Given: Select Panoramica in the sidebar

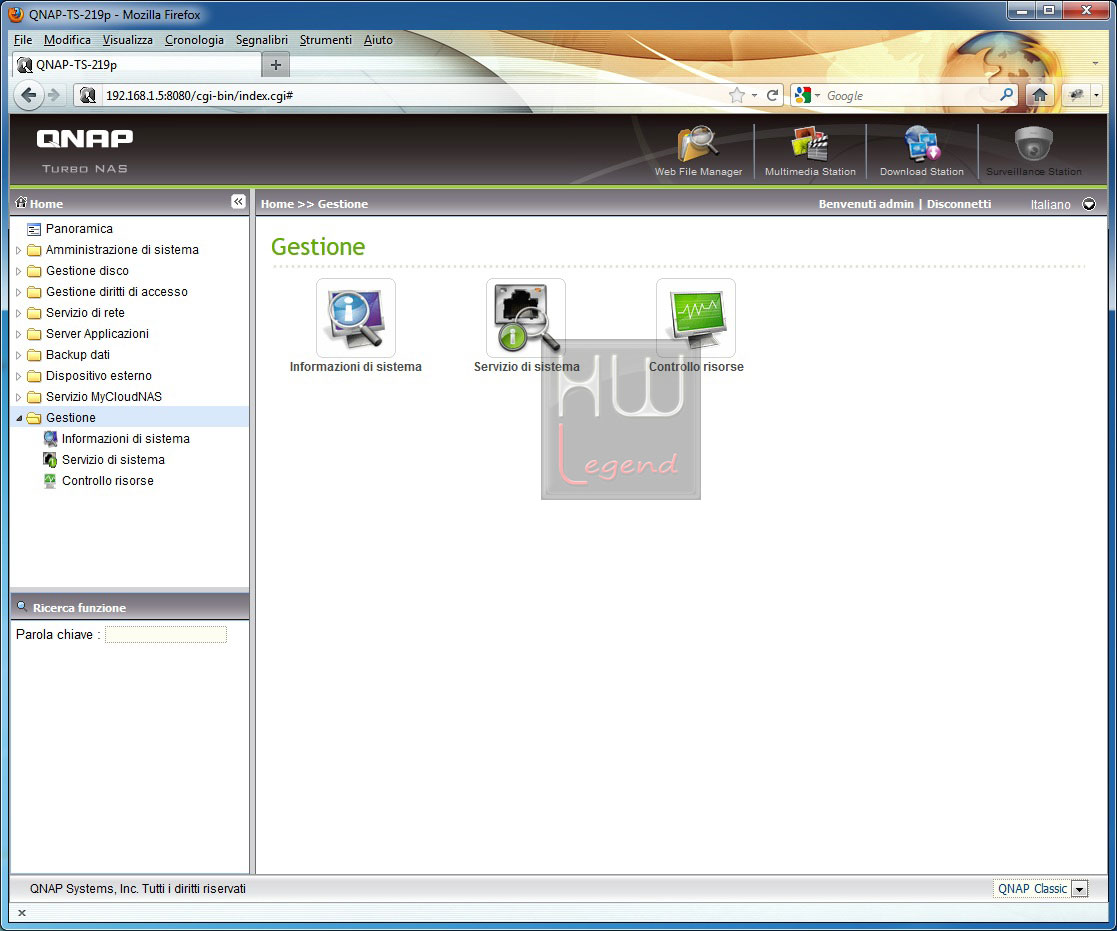Looking at the screenshot, I should (79, 229).
